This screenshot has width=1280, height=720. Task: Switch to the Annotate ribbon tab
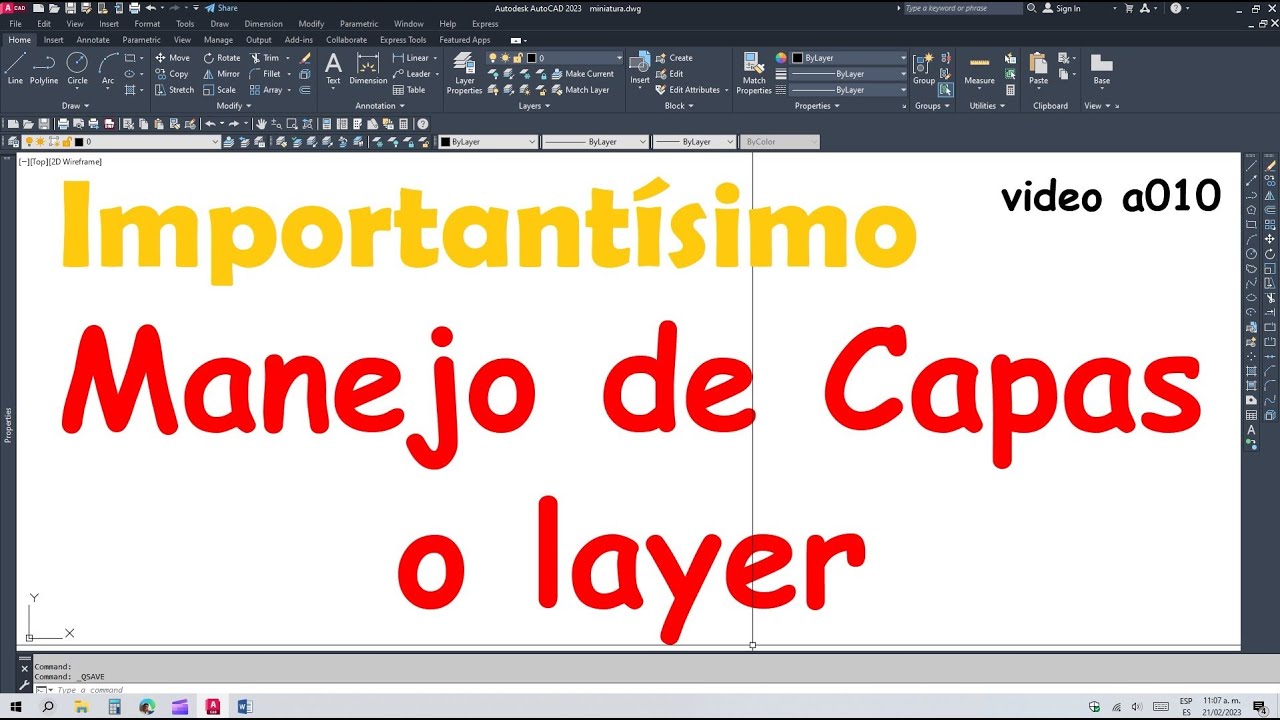tap(93, 40)
